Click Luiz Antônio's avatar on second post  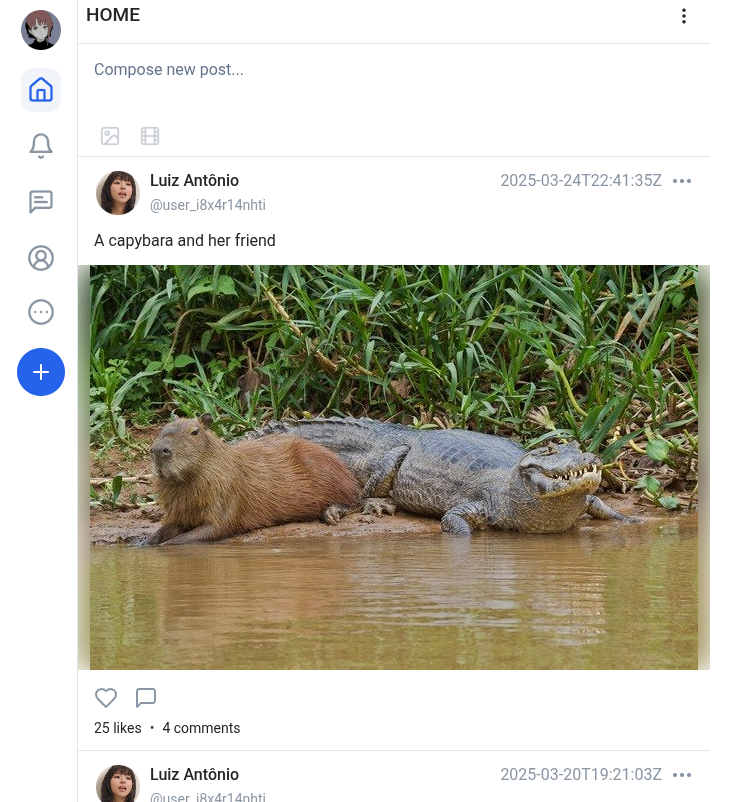tap(118, 783)
